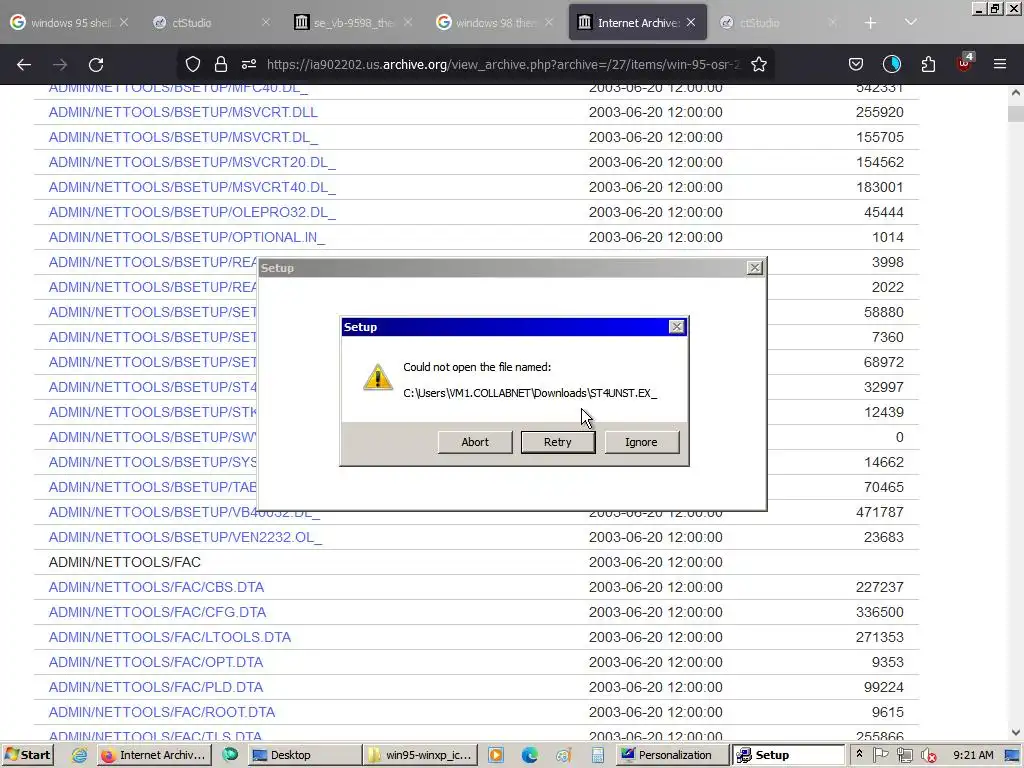Open ADMIN/NETTOOLS/BSETUP/OPTIONAL.IN_ link
This screenshot has height=768, width=1024.
point(186,237)
